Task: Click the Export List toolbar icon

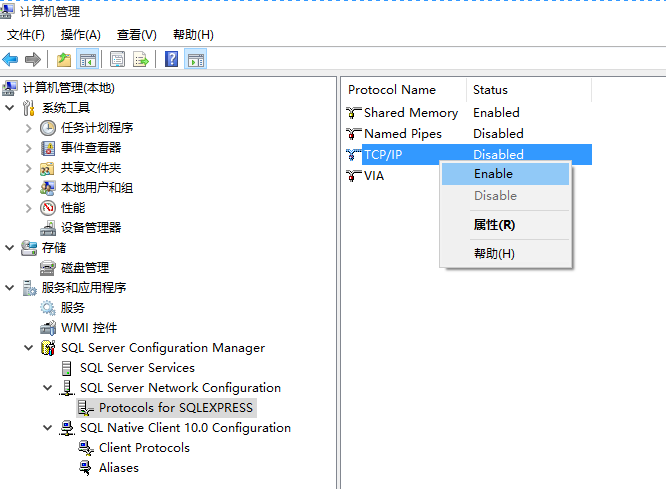Action: 141,59
